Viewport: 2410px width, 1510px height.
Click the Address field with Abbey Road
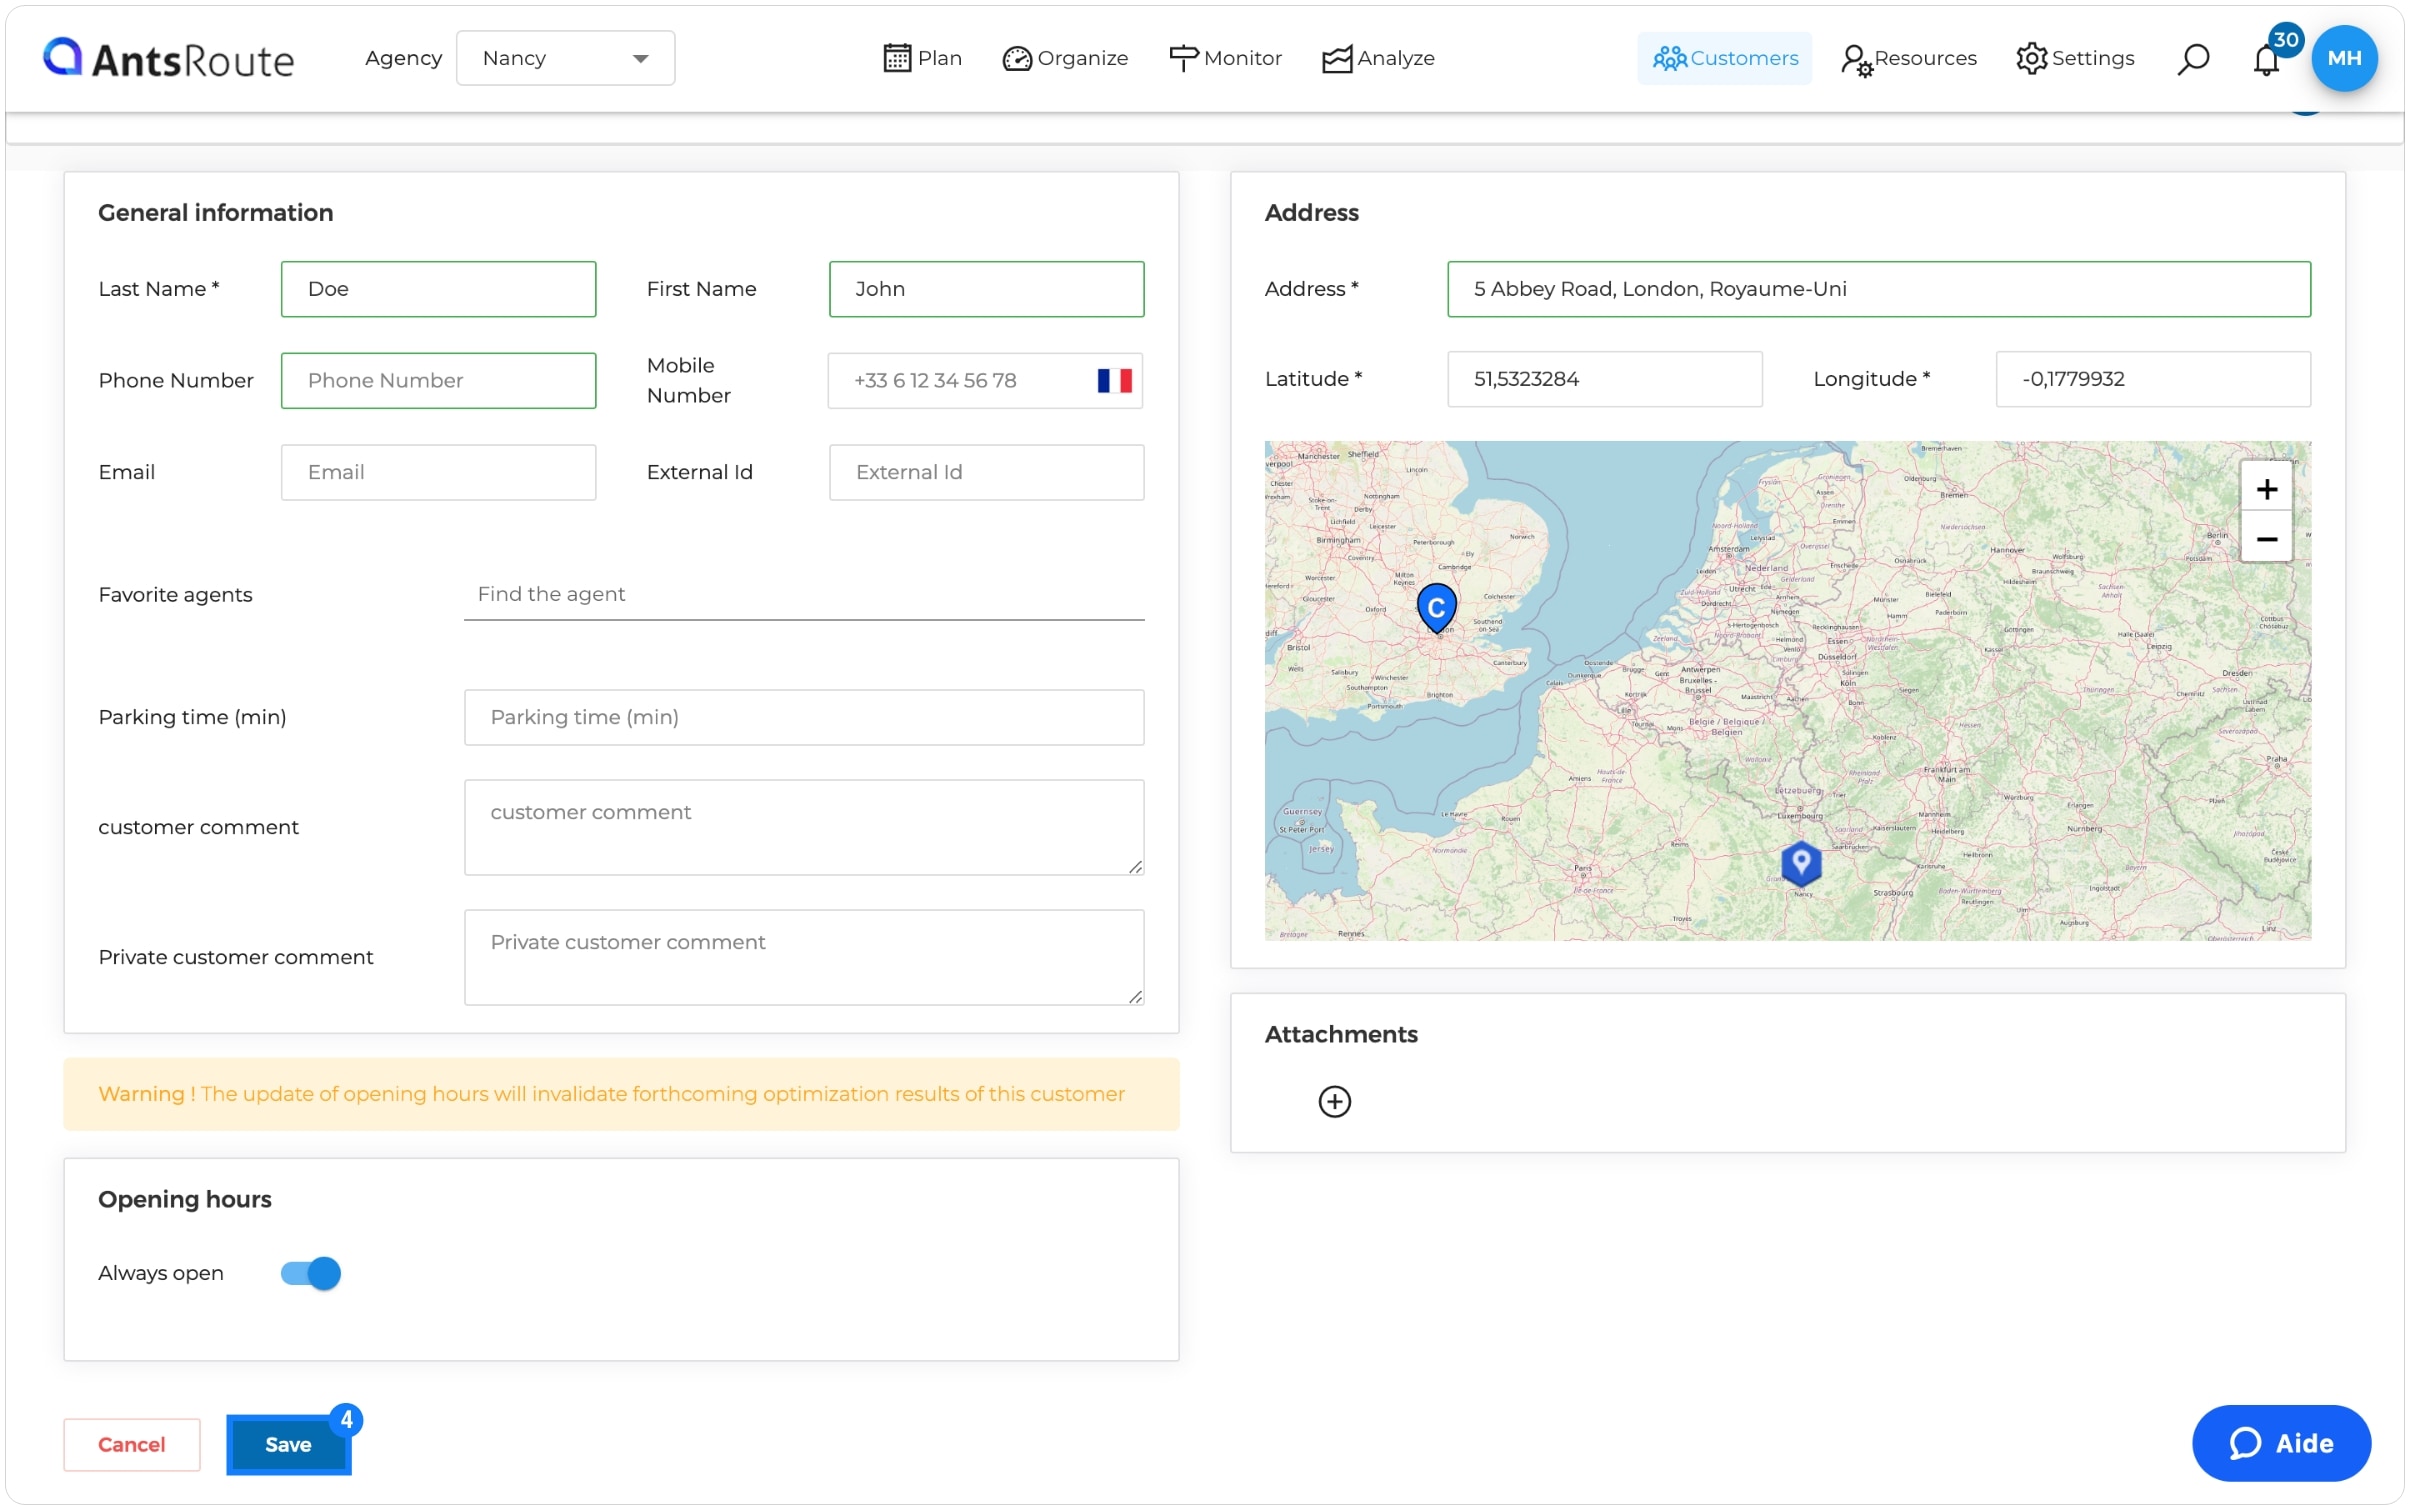point(1878,289)
